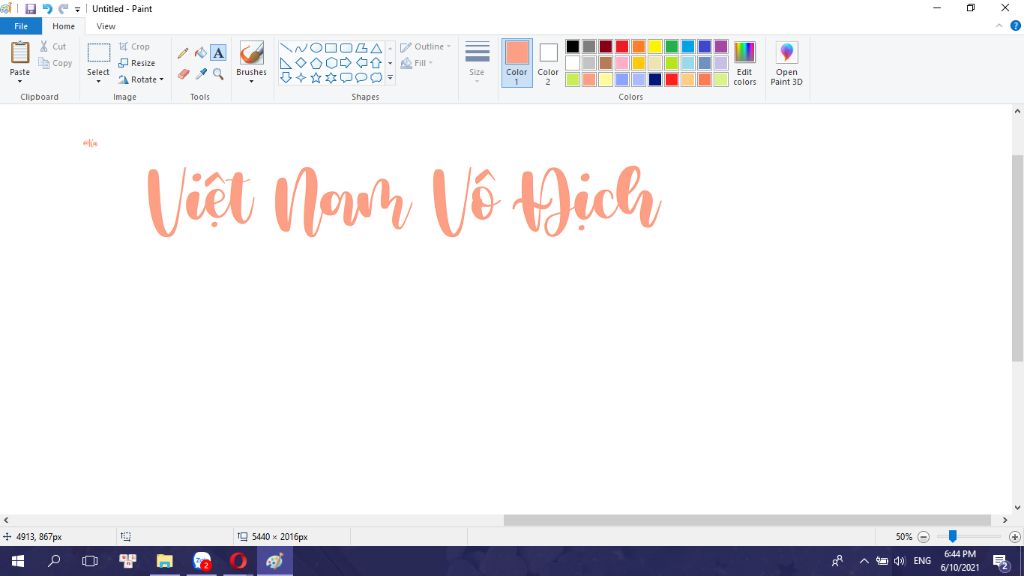
Task: Click the vertical scrollbar thumb
Action: click(1017, 258)
